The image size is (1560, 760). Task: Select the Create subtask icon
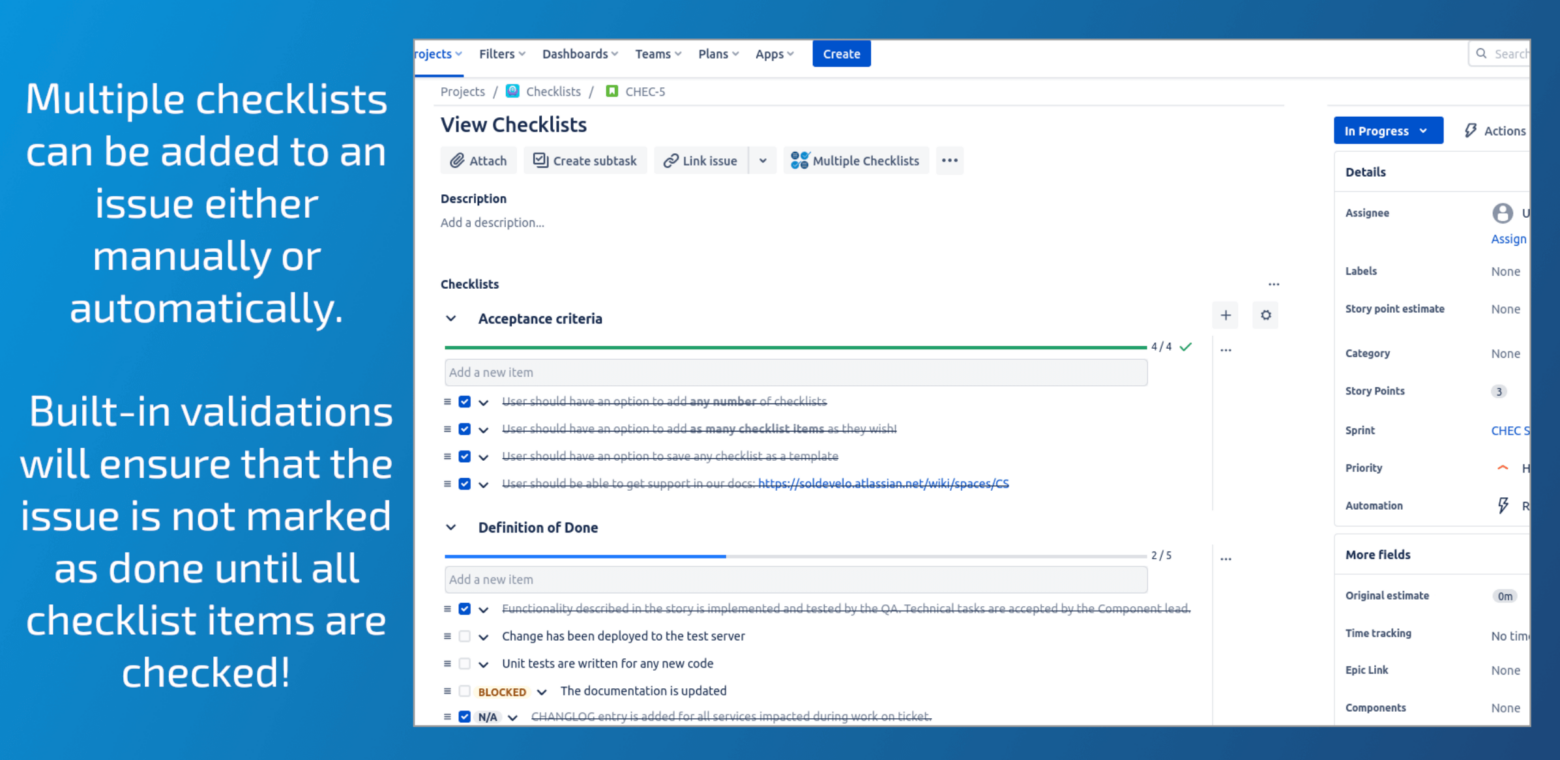pos(539,160)
